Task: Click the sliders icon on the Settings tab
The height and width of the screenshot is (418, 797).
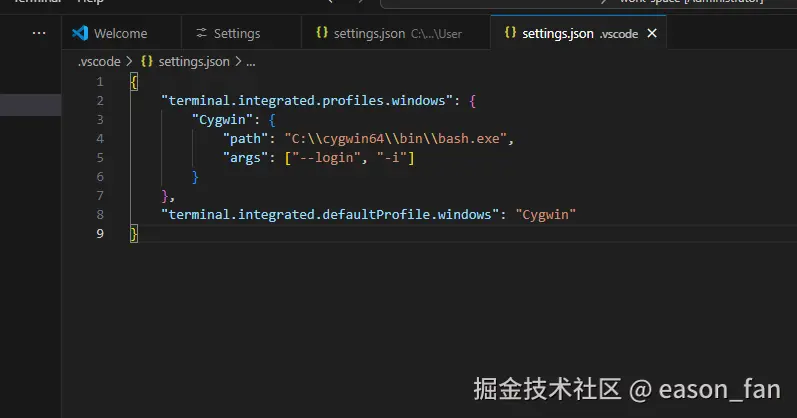Action: coord(201,33)
